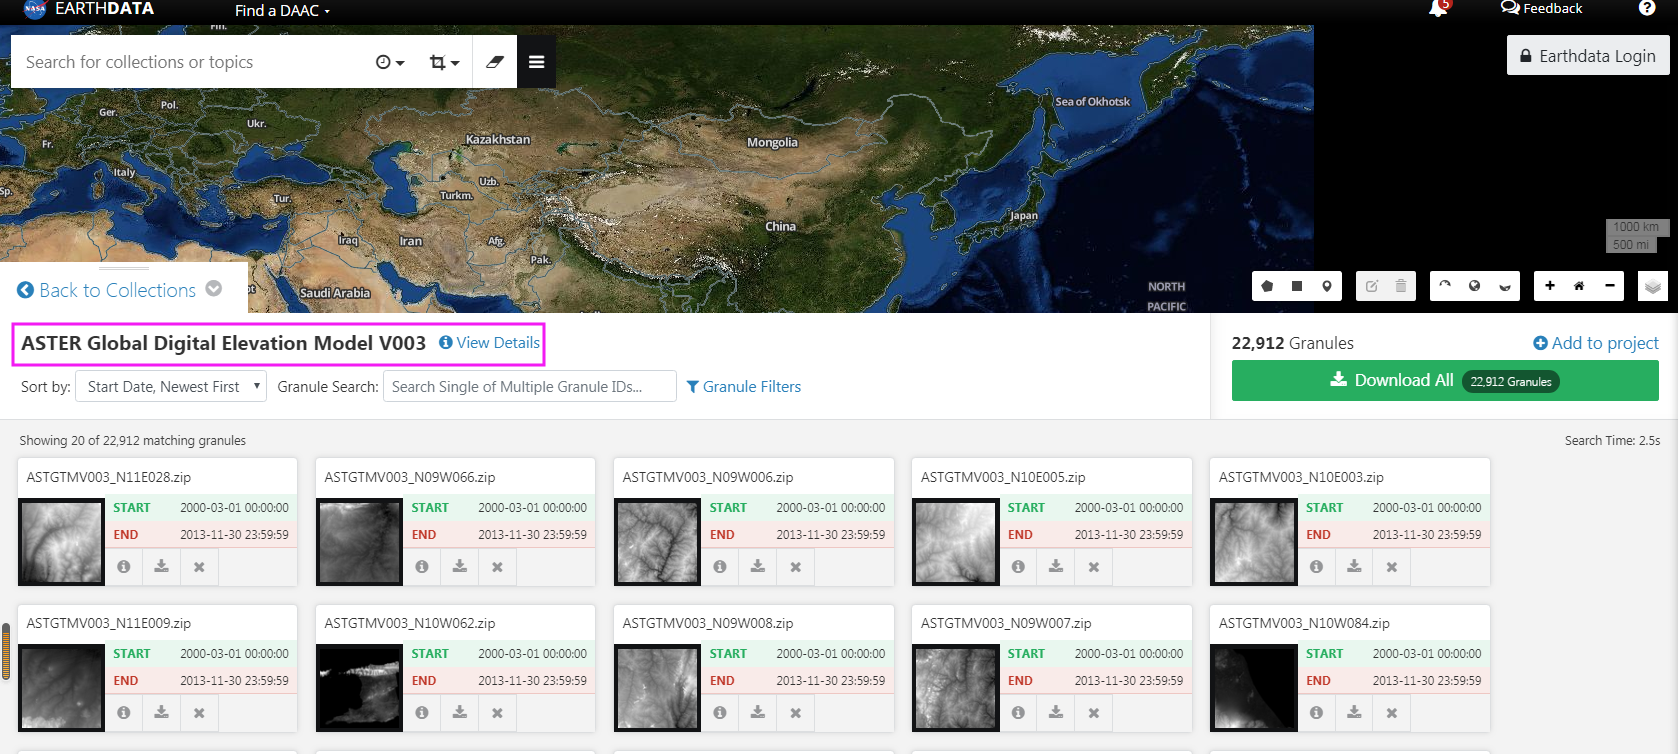Open the help question mark icon
Viewport: 1678px width, 754px height.
coord(1647,8)
